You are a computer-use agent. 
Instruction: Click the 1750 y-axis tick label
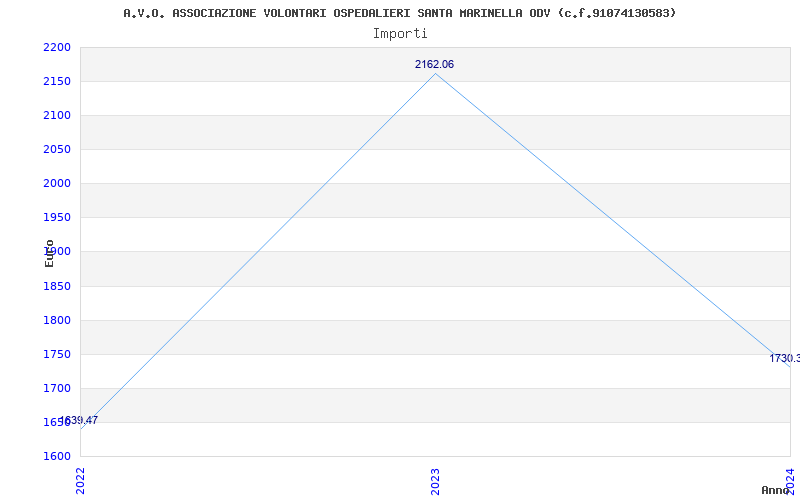[x=57, y=355]
